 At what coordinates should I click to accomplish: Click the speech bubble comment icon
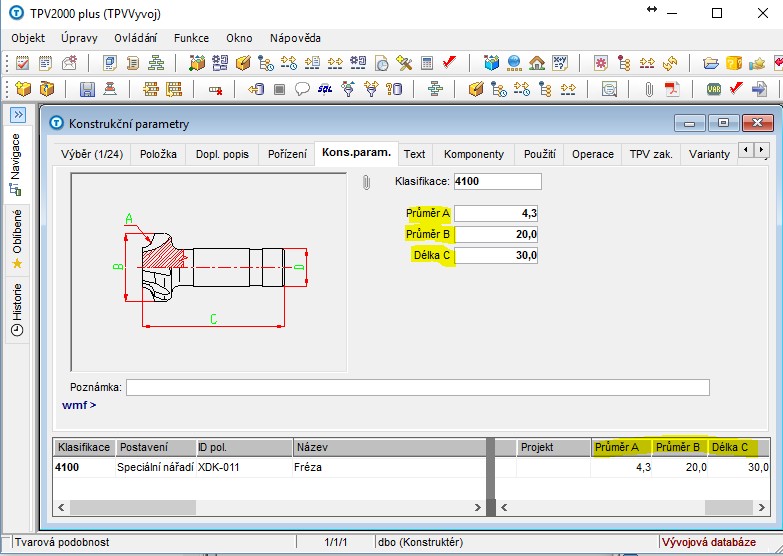pos(302,89)
